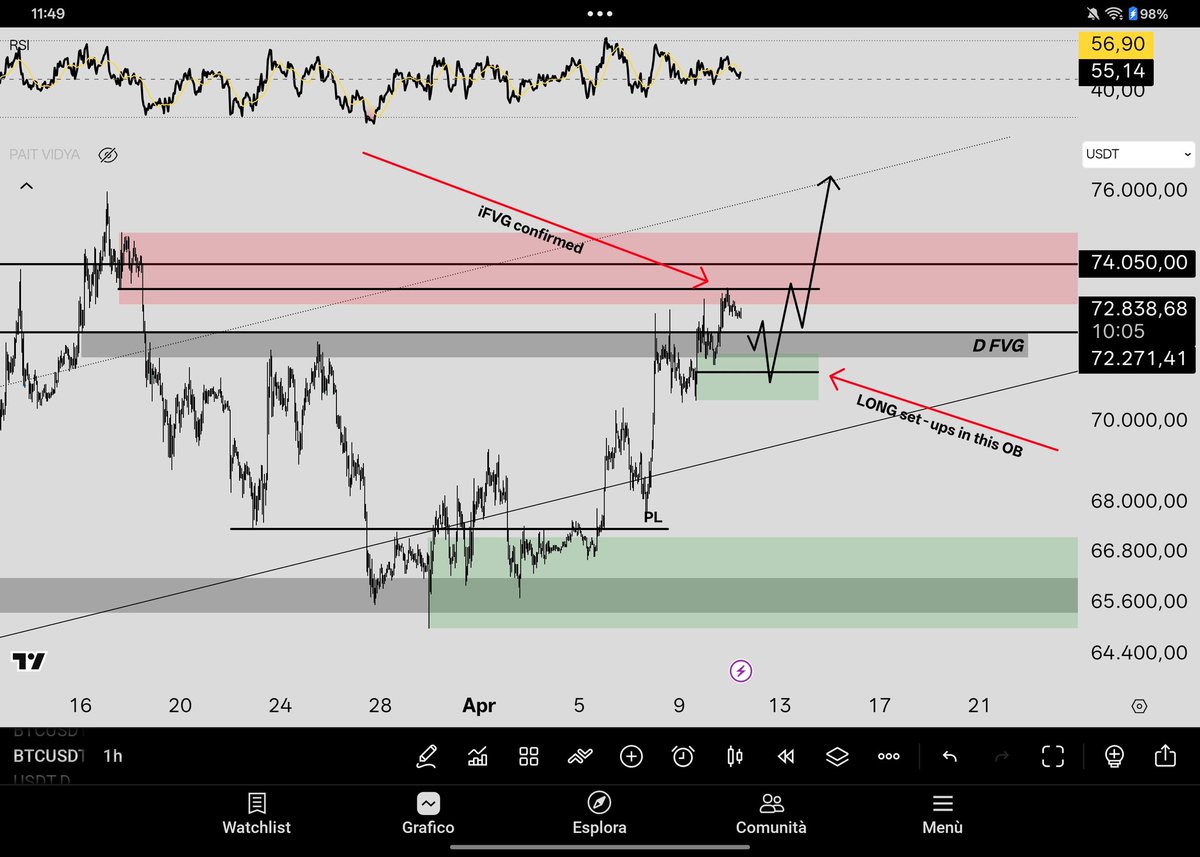The image size is (1200, 857).
Task: Tap the circled plus compare icon
Action: (631, 756)
